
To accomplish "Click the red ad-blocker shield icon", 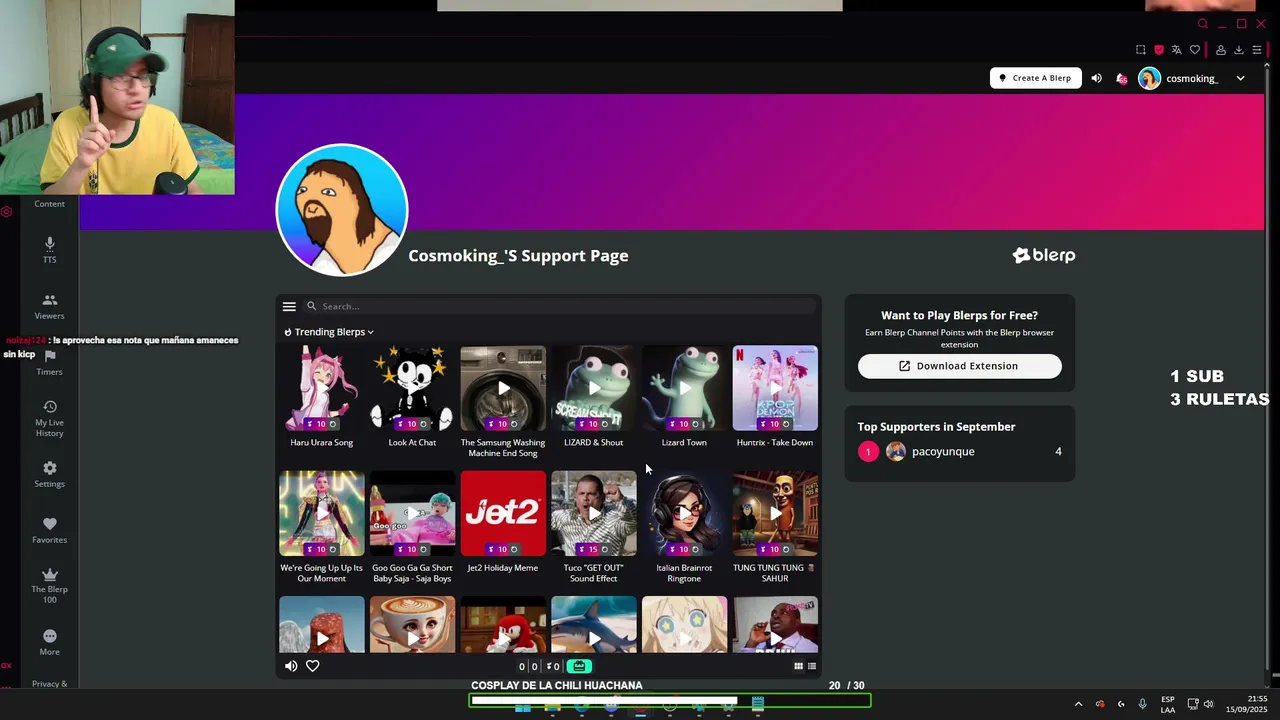I will tap(1159, 50).
